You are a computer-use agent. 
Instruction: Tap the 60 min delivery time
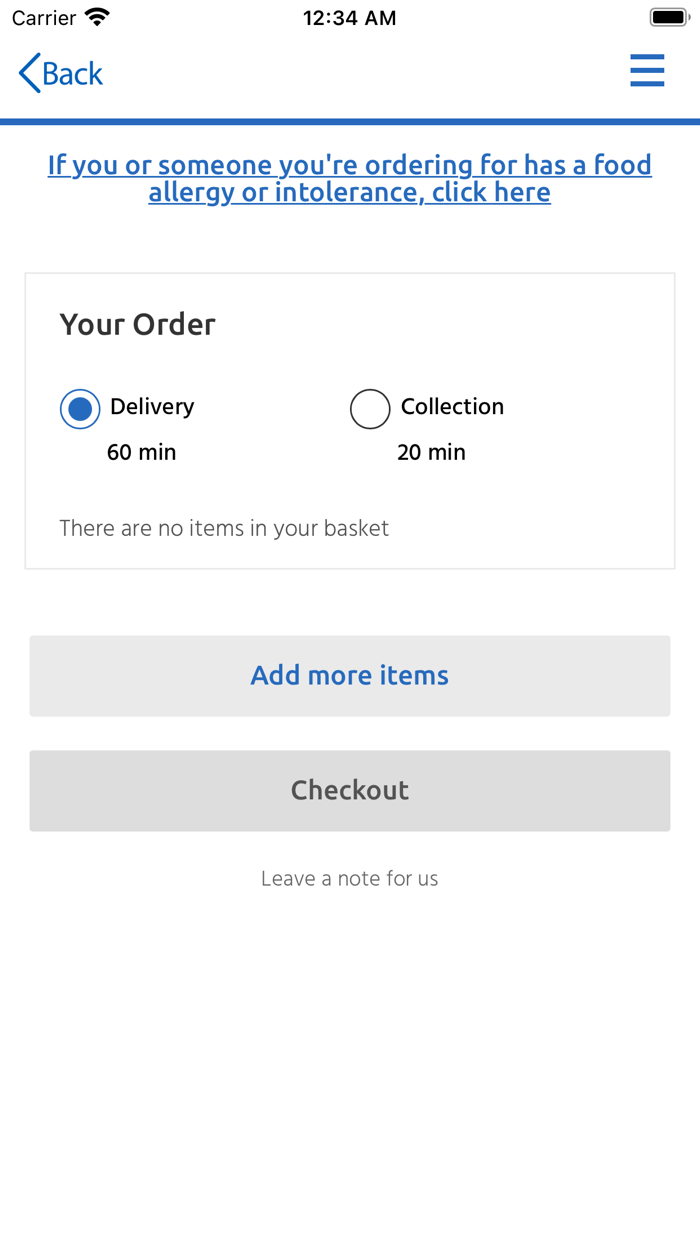[141, 453]
